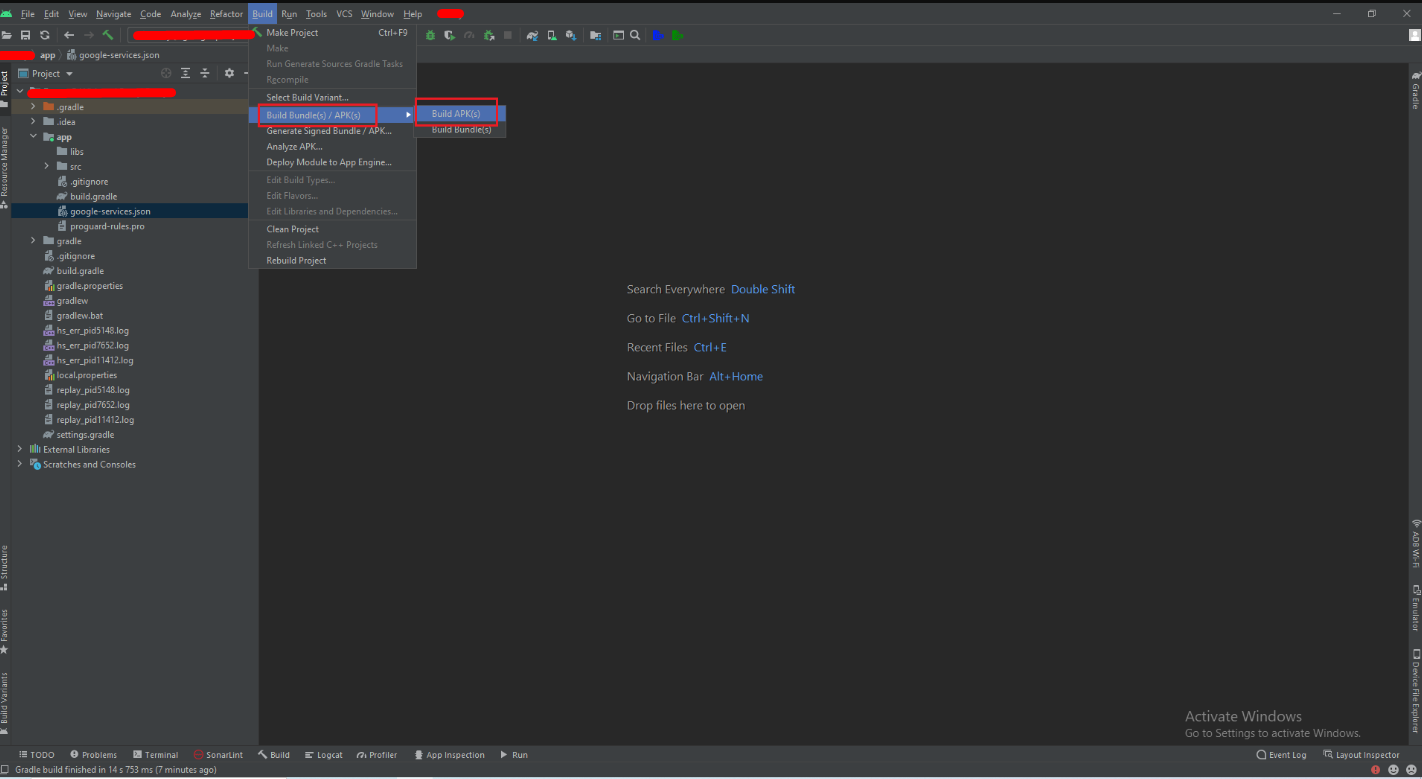The height and width of the screenshot is (779, 1422).
Task: Click the Sync/Refresh icon in the toolbar
Action: [x=45, y=35]
